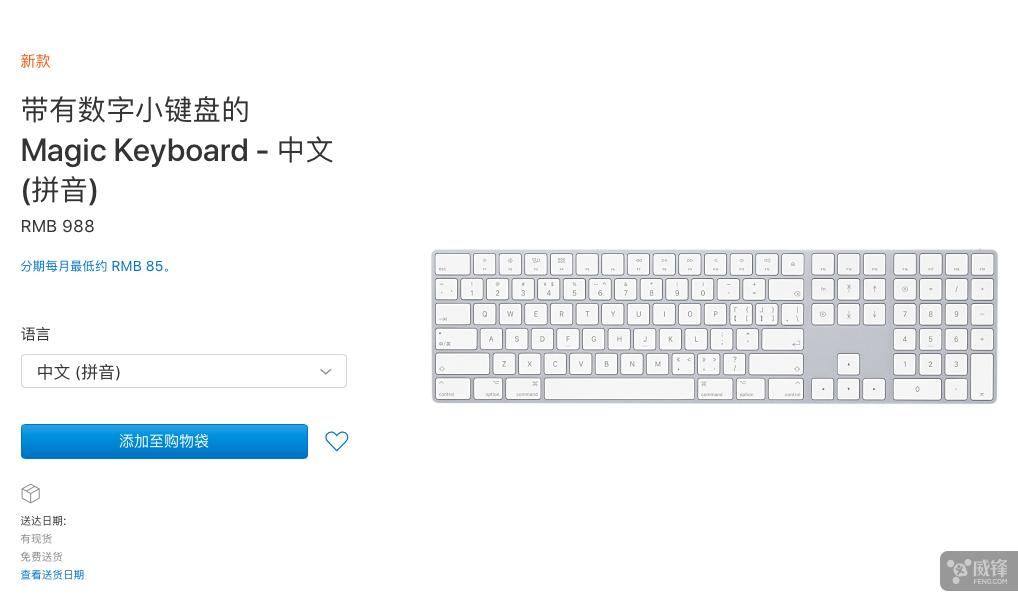The height and width of the screenshot is (596, 1018).
Task: Click the spacebar in the keyboard image
Action: click(x=620, y=388)
